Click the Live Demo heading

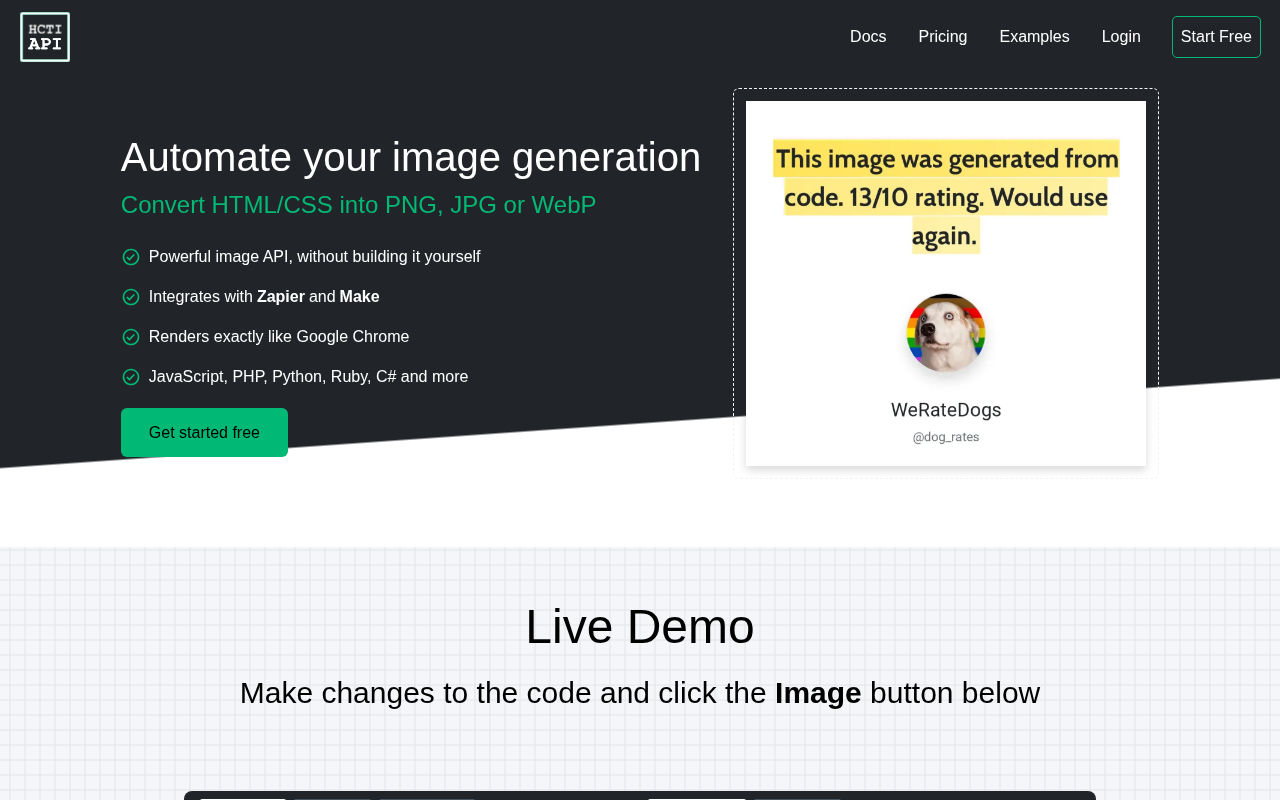(640, 627)
